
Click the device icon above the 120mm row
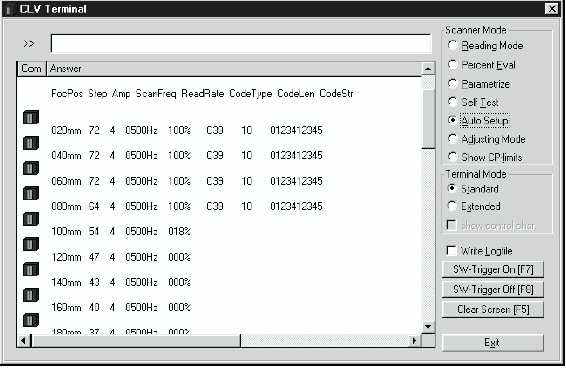coord(31,244)
